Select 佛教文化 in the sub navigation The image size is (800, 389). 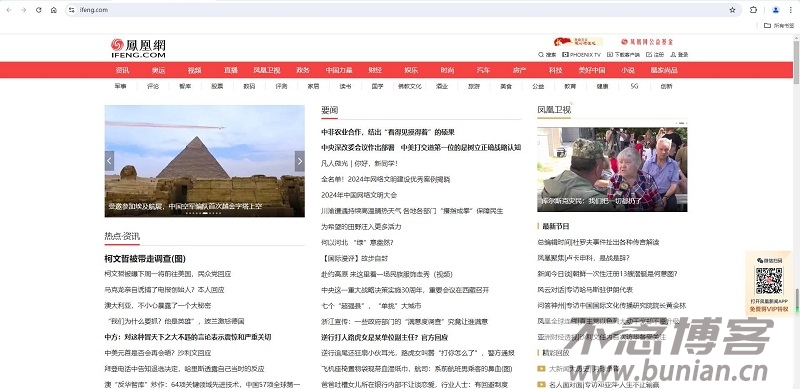pos(410,86)
